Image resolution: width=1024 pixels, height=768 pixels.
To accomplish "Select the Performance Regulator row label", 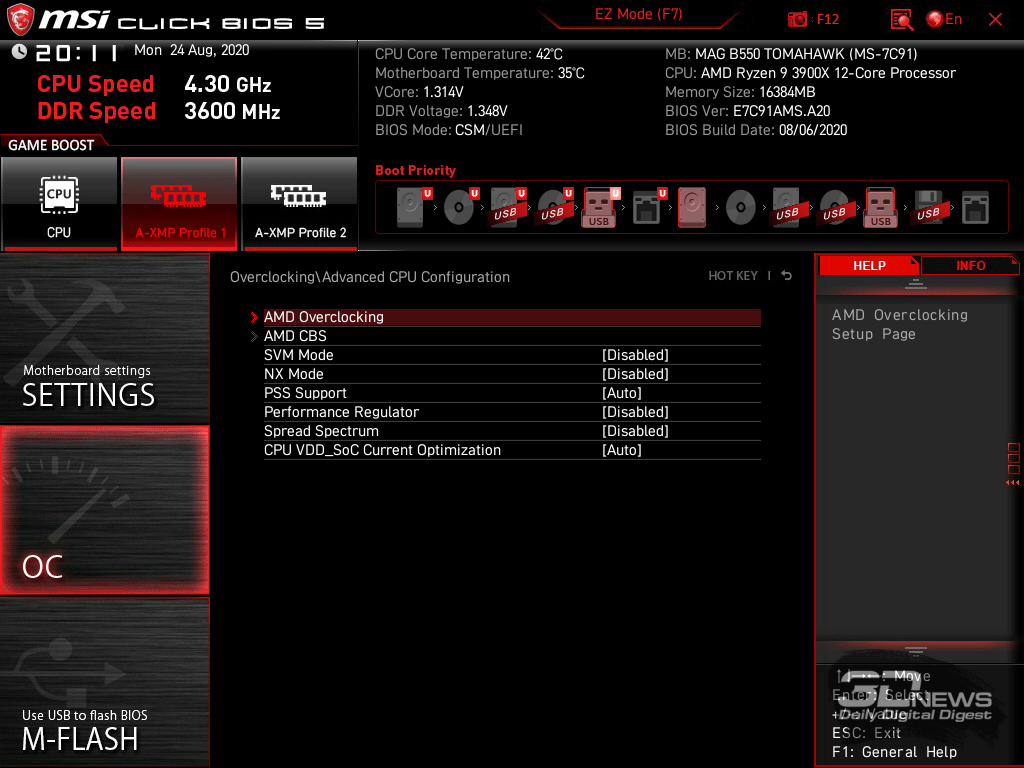I will click(x=341, y=411).
